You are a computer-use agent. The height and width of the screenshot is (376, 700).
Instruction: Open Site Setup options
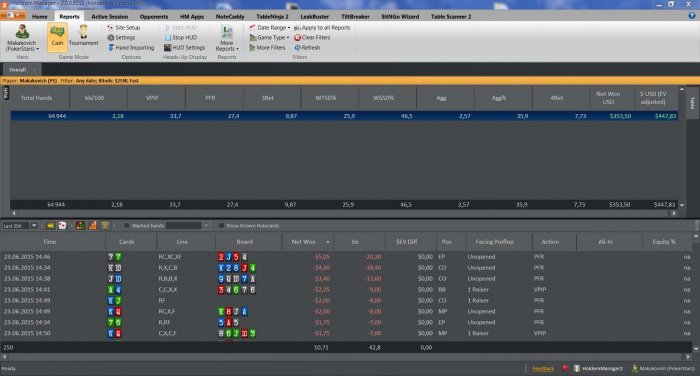(x=124, y=28)
